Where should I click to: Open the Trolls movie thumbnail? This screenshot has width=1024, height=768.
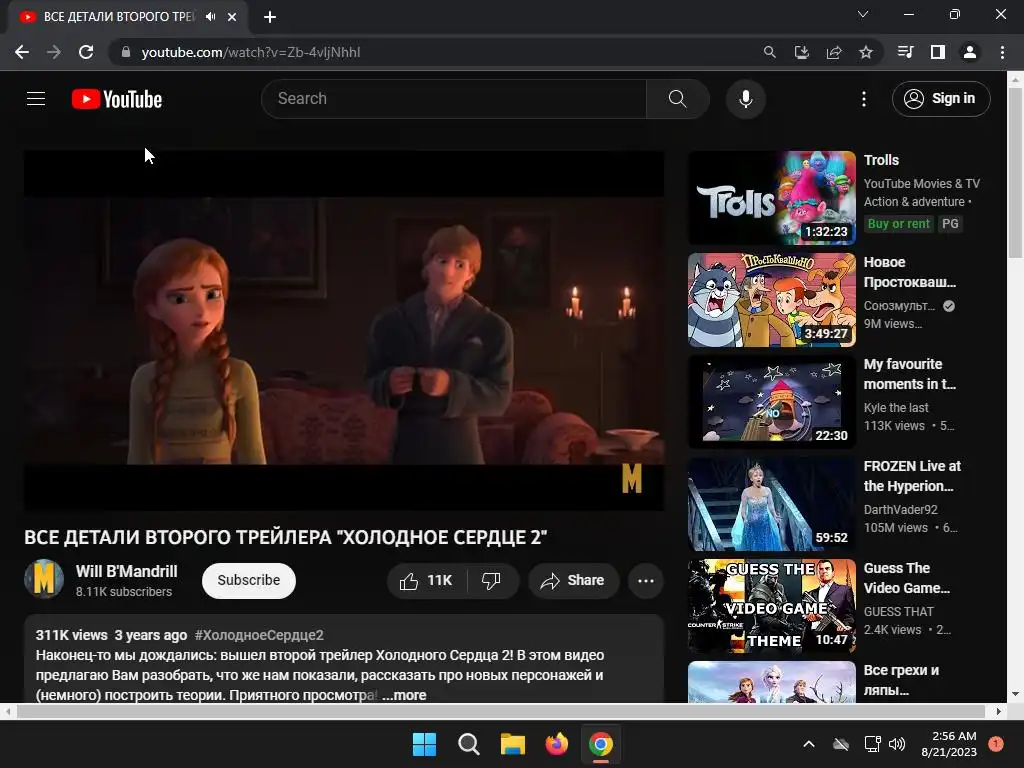coord(772,198)
